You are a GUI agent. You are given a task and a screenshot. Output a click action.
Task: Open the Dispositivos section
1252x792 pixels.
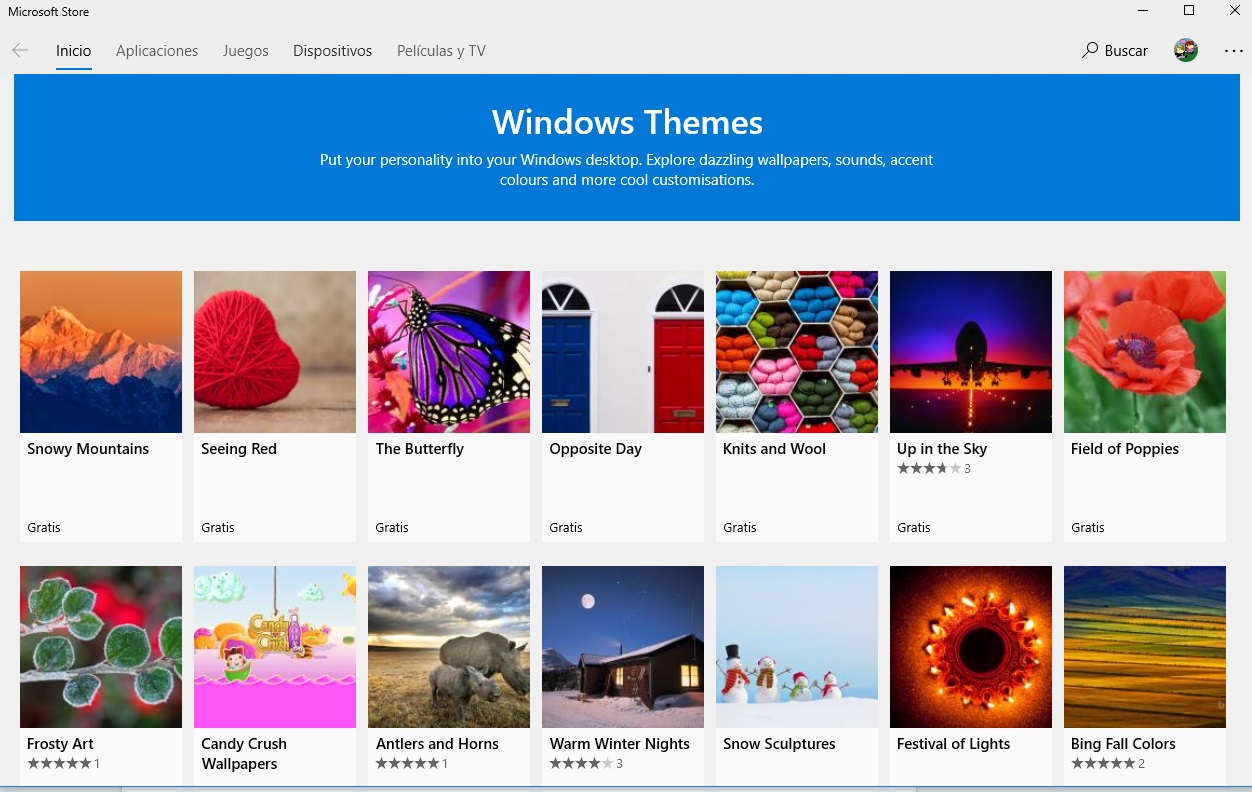332,50
